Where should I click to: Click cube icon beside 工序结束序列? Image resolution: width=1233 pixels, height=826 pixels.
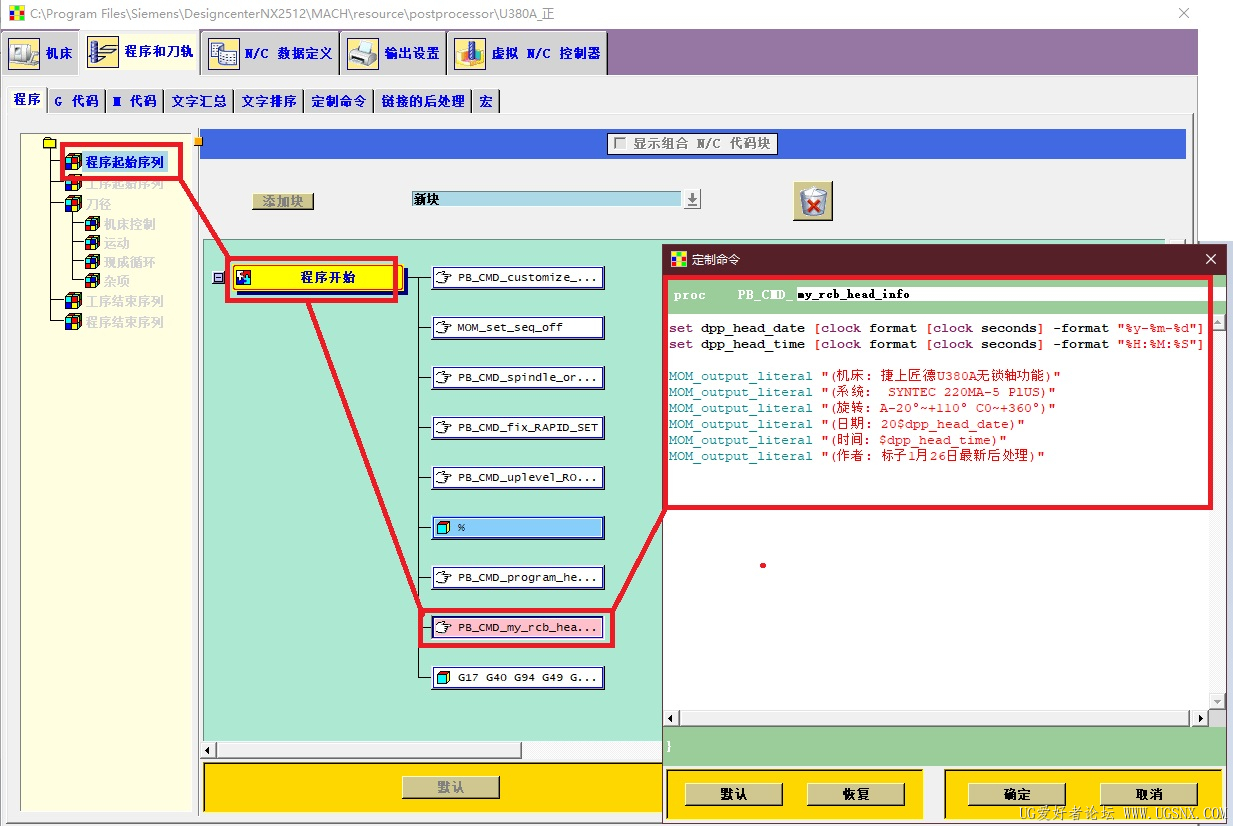(x=74, y=300)
